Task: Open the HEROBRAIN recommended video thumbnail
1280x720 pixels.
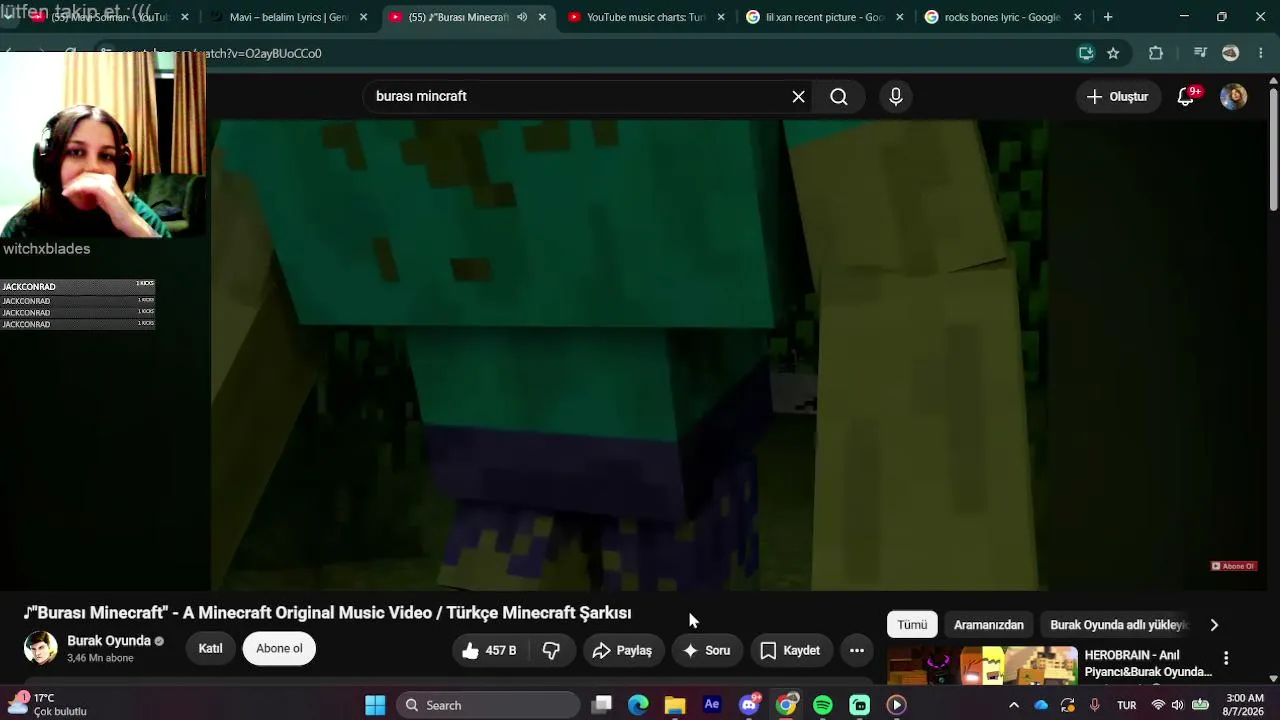Action: pyautogui.click(x=983, y=666)
